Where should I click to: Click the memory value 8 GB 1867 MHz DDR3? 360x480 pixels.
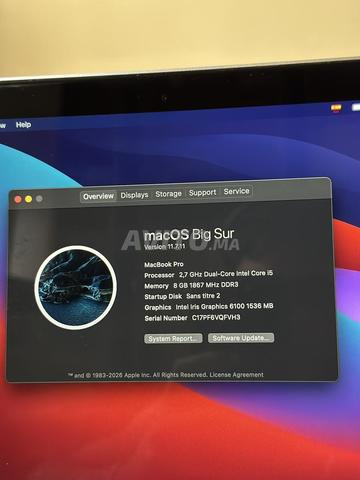(206, 285)
